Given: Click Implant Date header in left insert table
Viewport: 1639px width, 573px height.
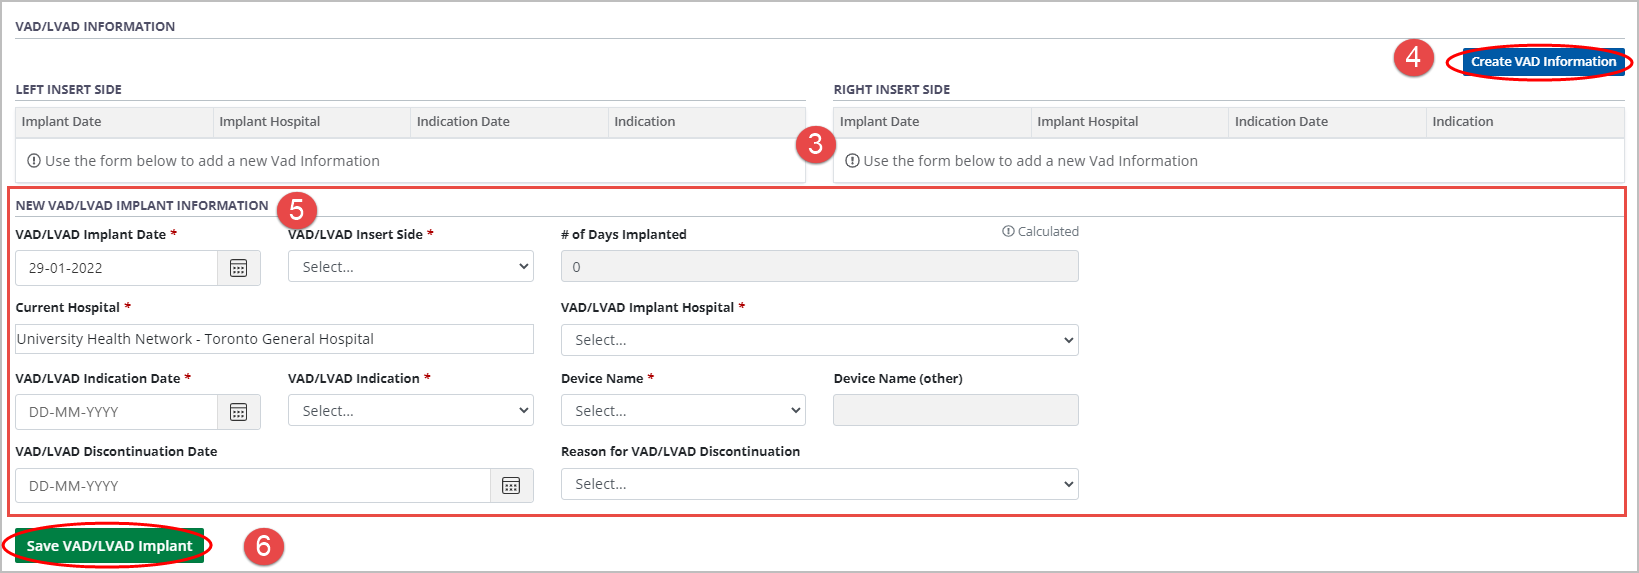Looking at the screenshot, I should click(62, 122).
